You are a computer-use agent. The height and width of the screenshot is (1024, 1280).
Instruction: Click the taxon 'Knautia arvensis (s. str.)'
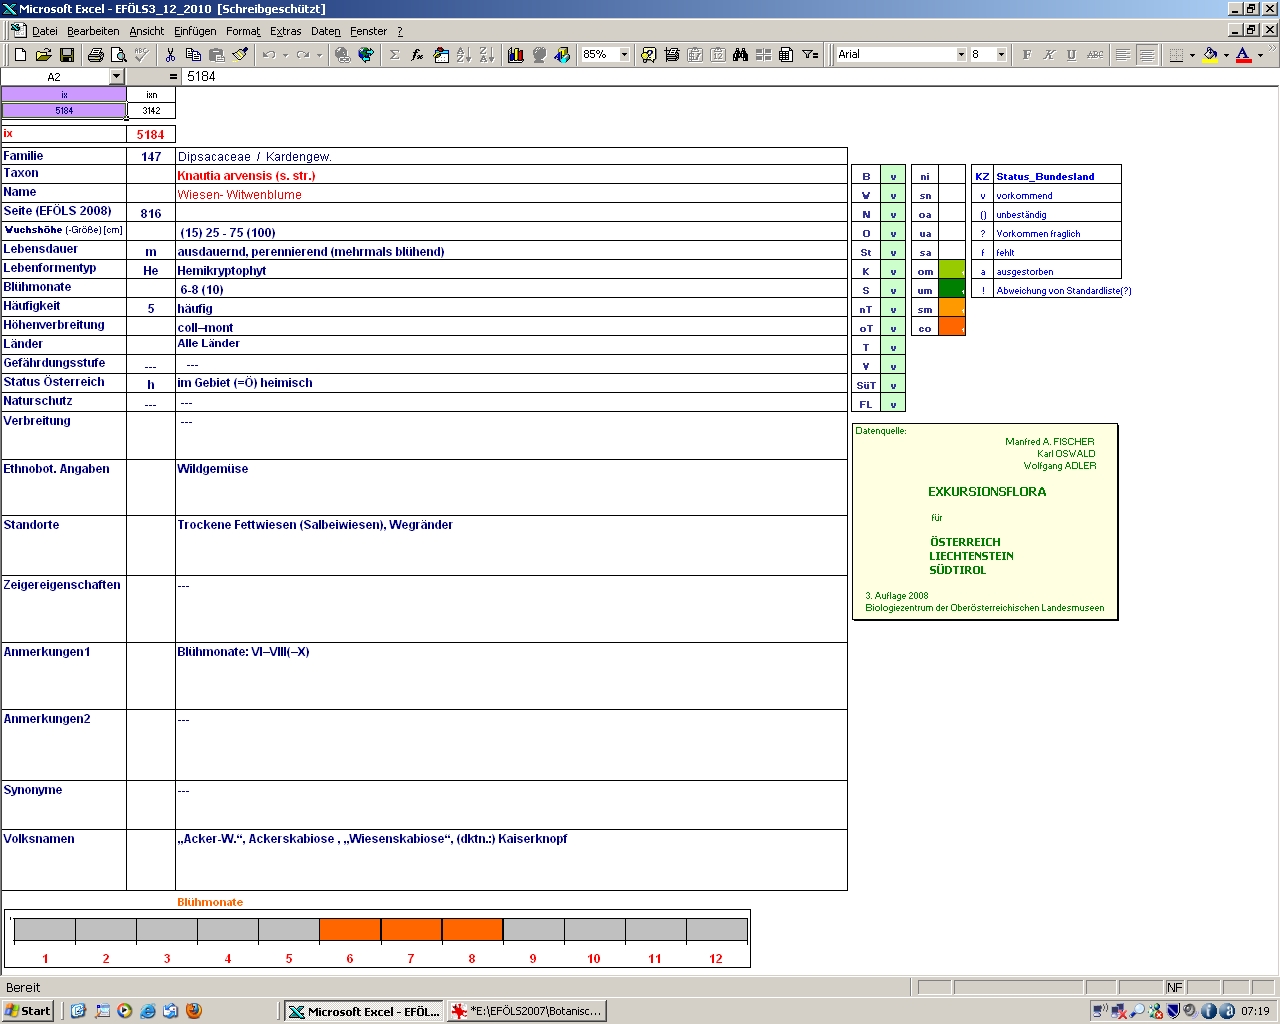pyautogui.click(x=246, y=176)
